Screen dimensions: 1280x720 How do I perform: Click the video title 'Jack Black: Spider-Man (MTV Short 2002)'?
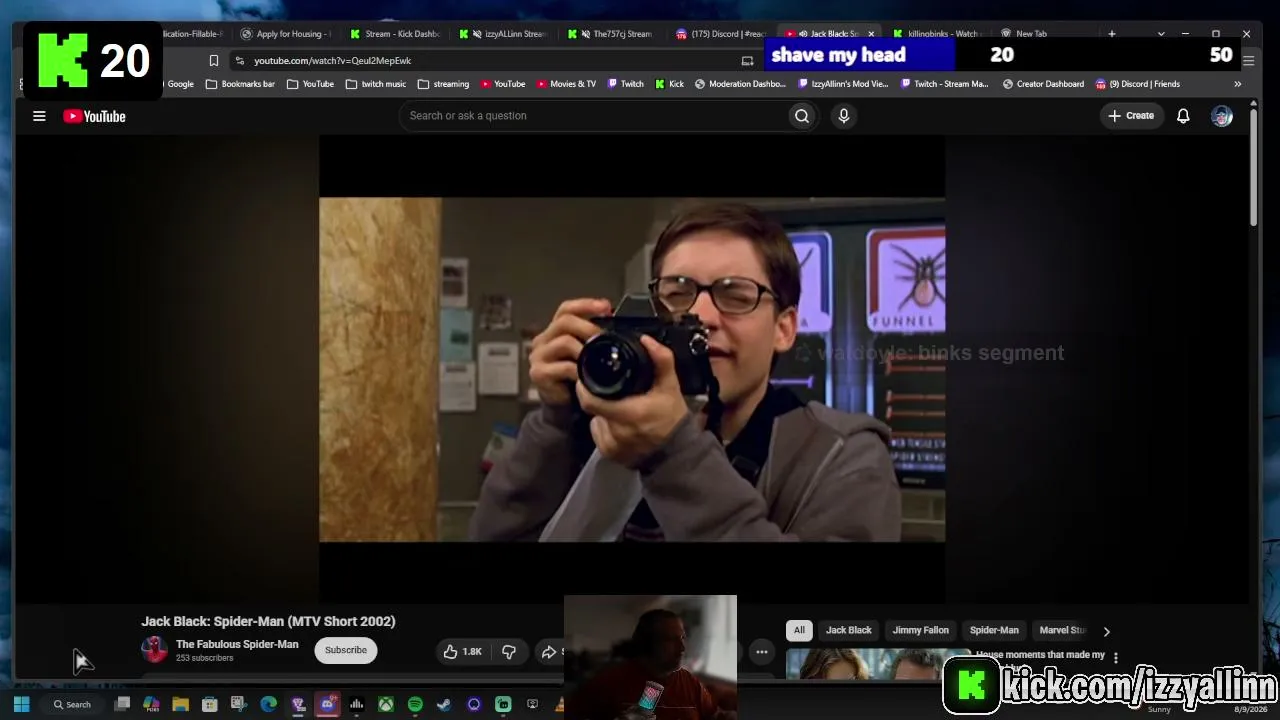point(268,621)
